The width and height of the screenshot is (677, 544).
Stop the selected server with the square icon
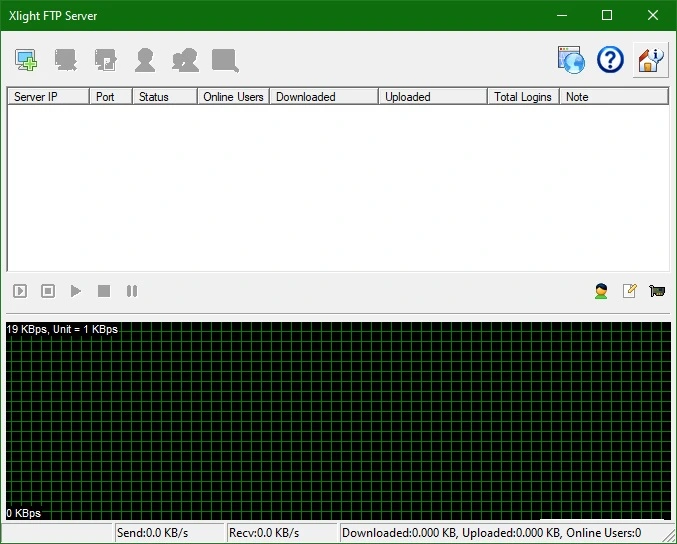(104, 291)
